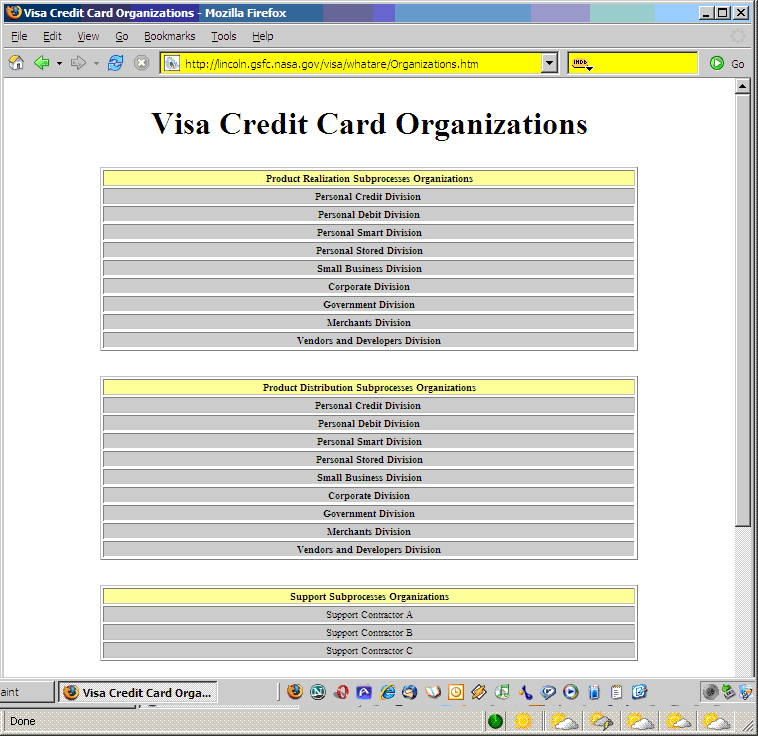Click the scrollbar up arrow
758x736 pixels.
(x=743, y=87)
